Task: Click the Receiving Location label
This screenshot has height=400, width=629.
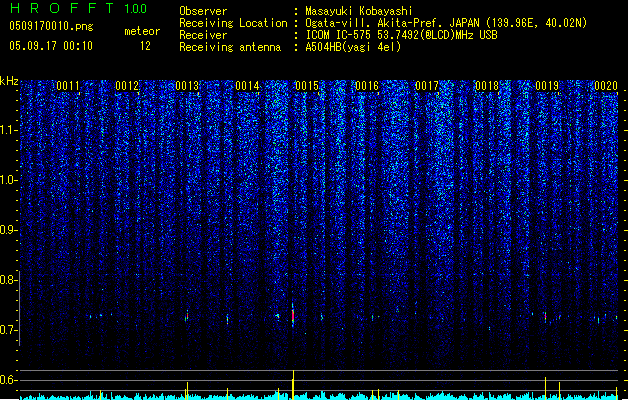Action: coord(233,23)
